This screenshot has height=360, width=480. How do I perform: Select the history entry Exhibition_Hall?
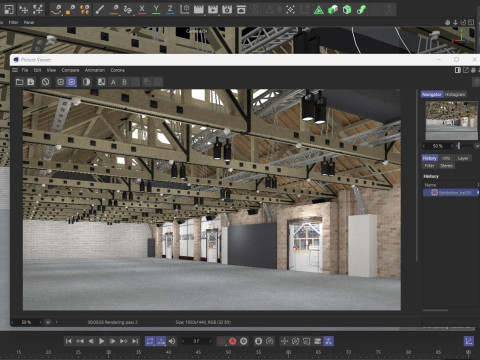pos(451,193)
